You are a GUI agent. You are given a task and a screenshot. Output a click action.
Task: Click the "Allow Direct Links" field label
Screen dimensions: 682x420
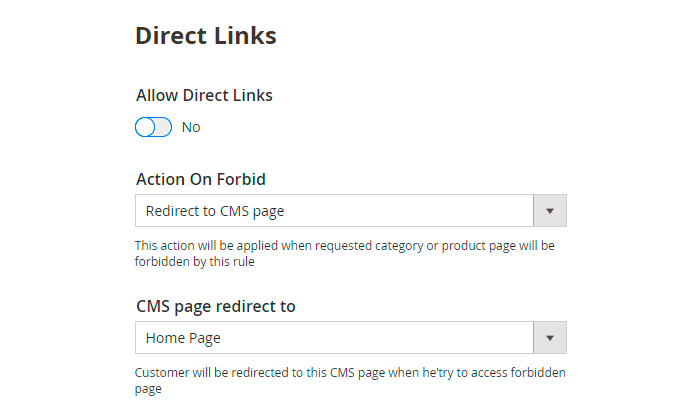pyautogui.click(x=204, y=96)
